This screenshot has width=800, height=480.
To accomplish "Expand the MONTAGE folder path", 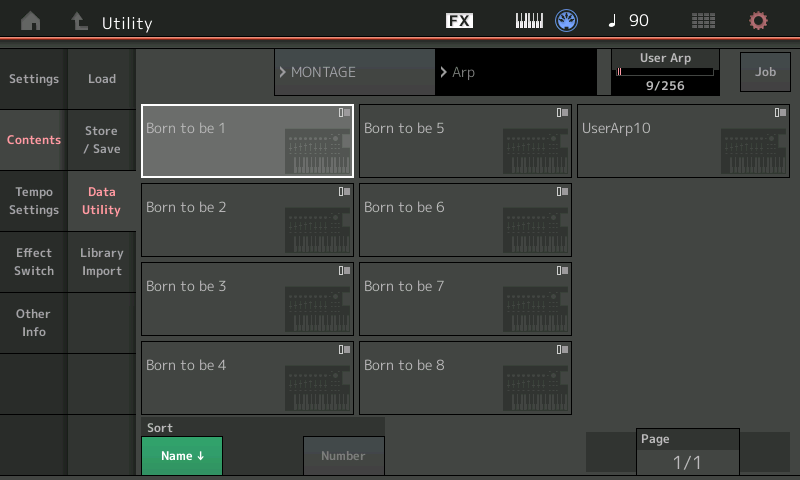I will click(x=354, y=73).
